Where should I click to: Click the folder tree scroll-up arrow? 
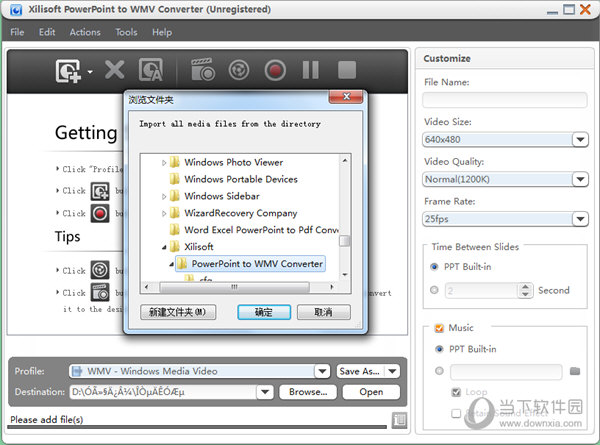[x=345, y=160]
